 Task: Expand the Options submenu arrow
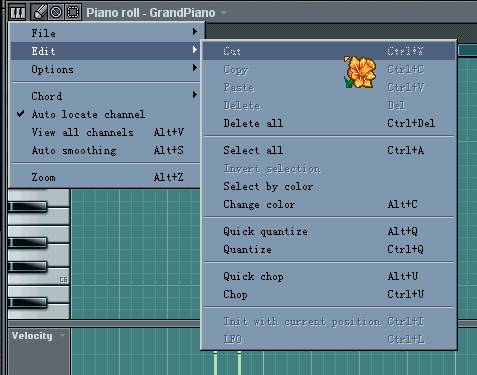(x=195, y=68)
